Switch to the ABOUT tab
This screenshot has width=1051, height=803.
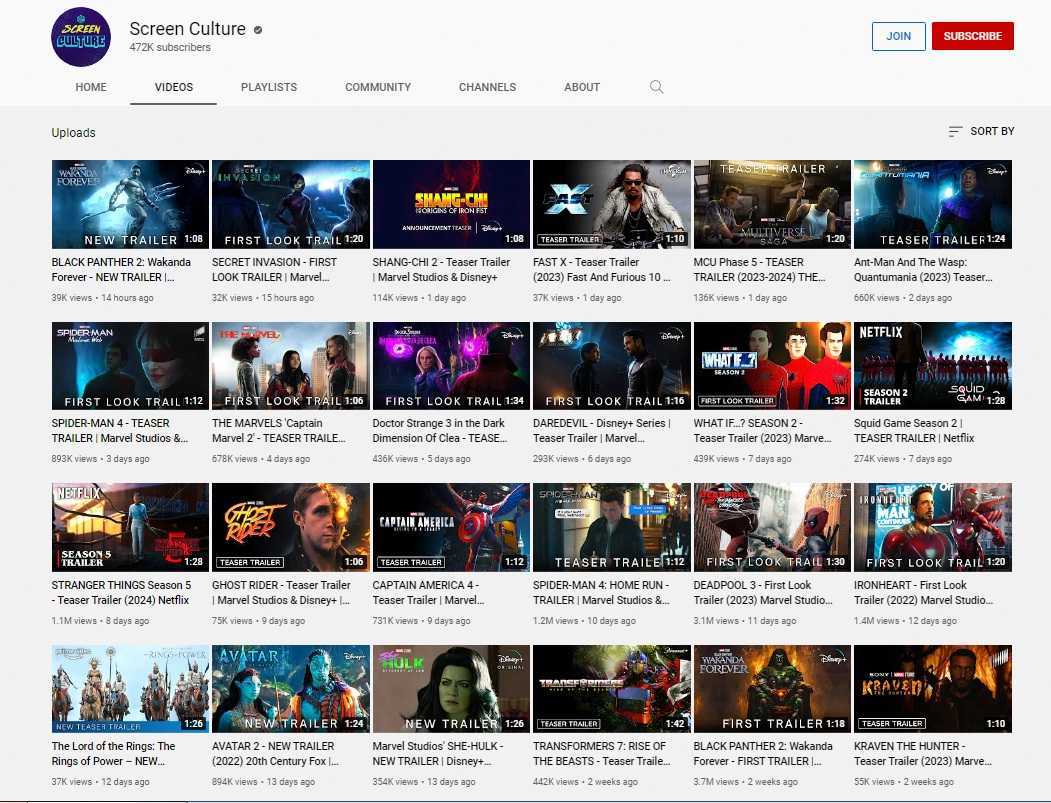(x=581, y=87)
